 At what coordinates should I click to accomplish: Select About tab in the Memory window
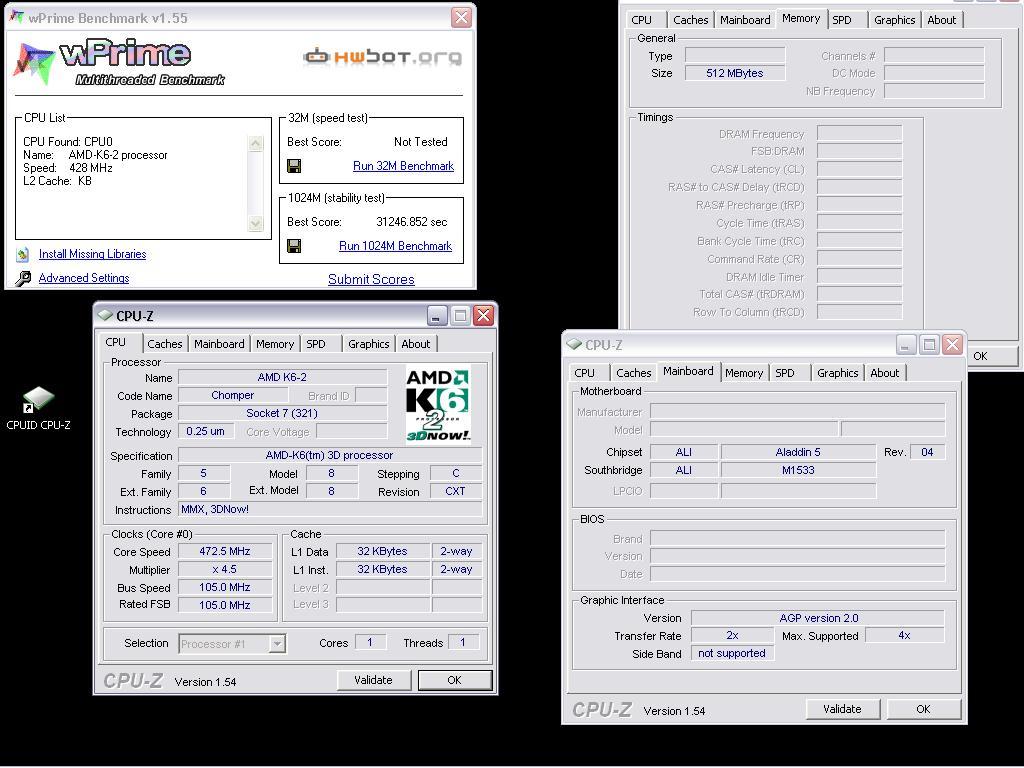click(x=941, y=20)
